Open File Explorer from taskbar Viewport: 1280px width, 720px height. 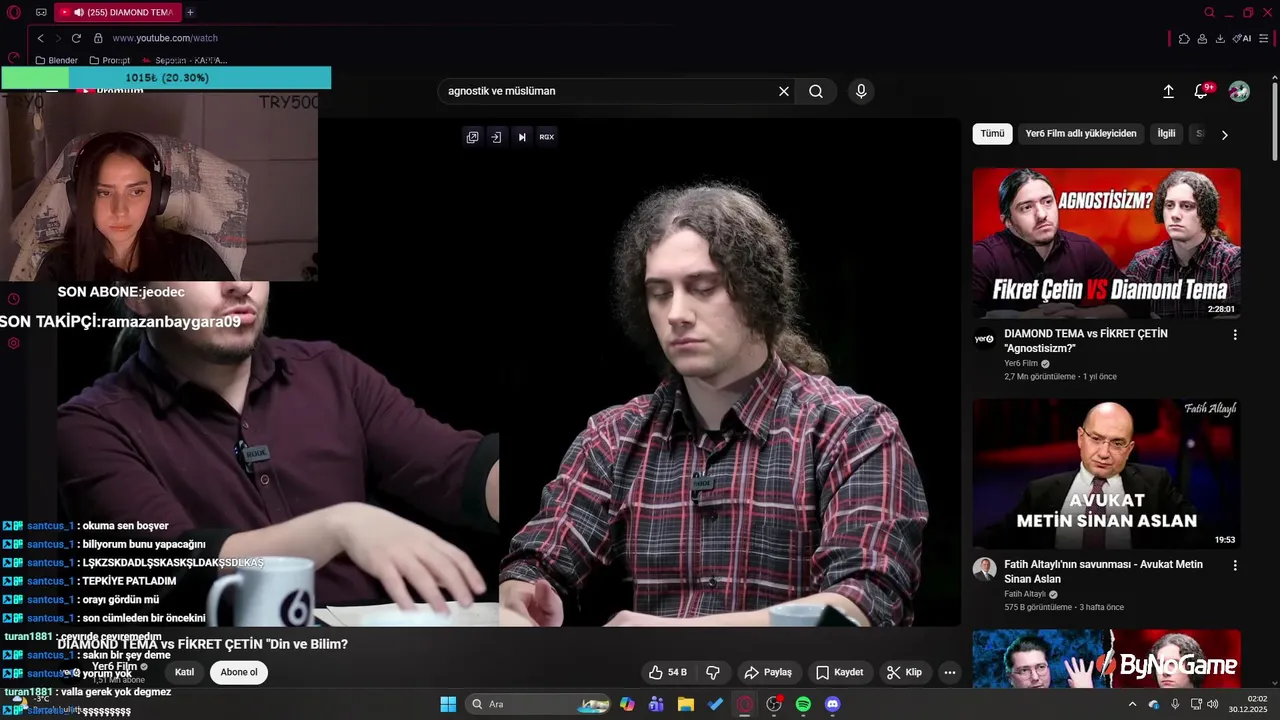tap(686, 704)
